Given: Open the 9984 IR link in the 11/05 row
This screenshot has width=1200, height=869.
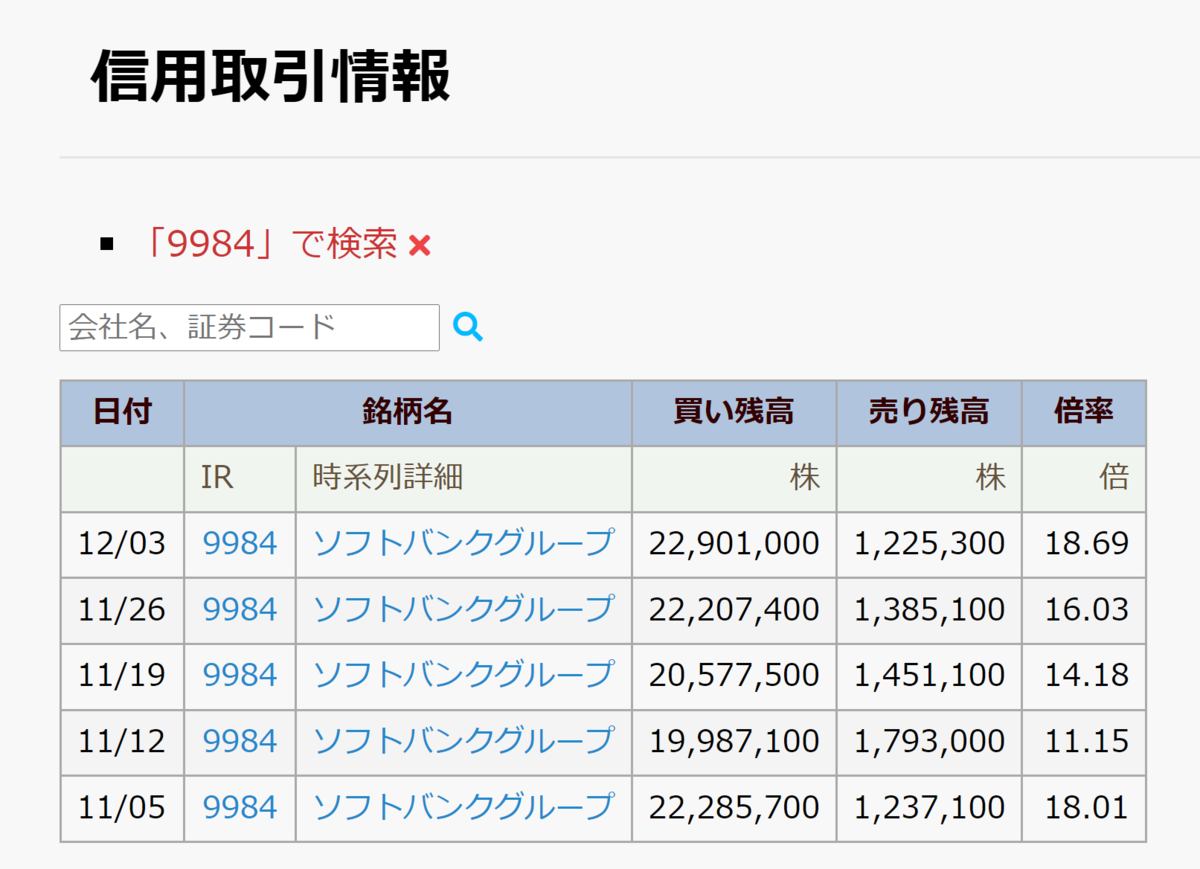Looking at the screenshot, I should 240,807.
